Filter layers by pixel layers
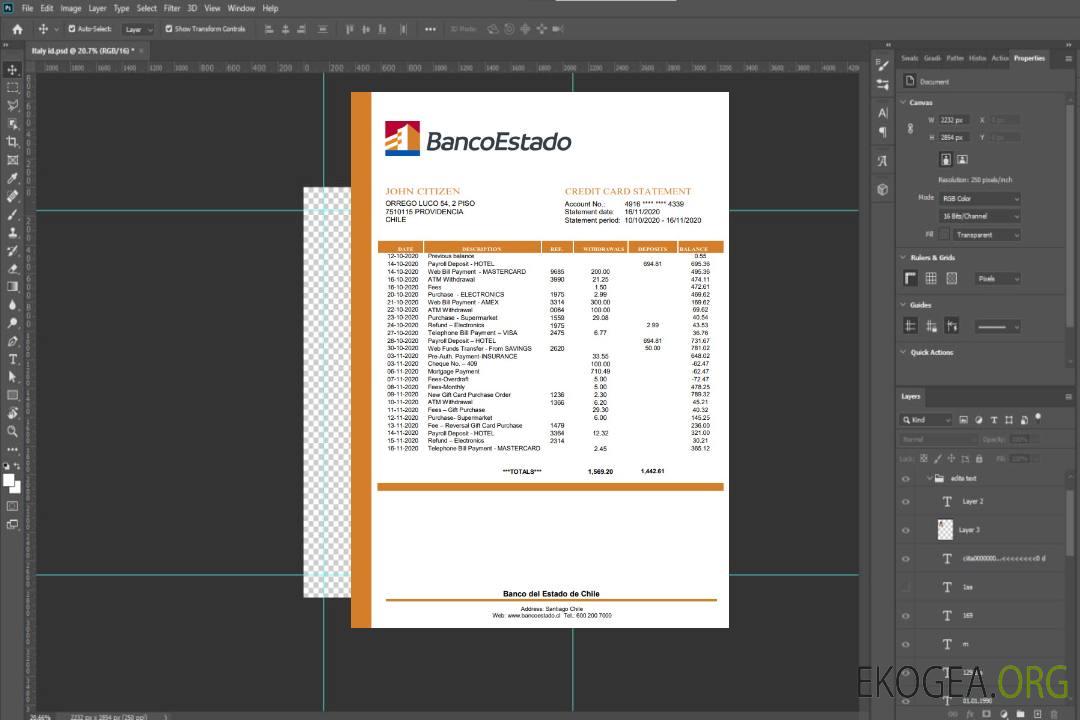The image size is (1080, 720). coord(963,420)
